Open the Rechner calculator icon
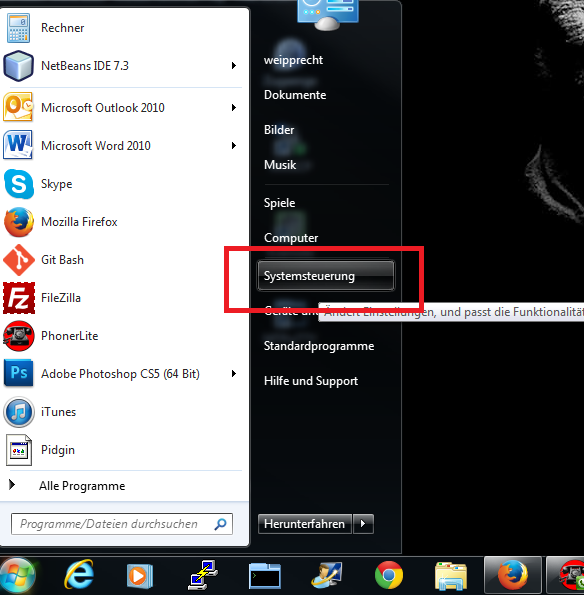Screen dimensions: 584x595 pyautogui.click(x=18, y=28)
